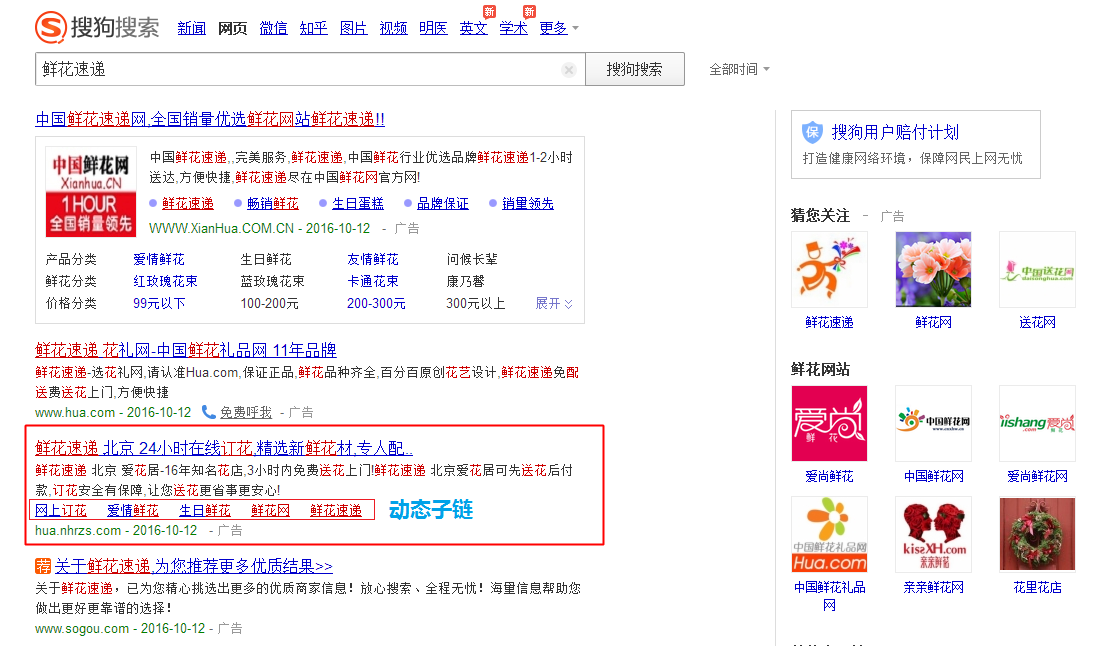This screenshot has width=1095, height=646.
Task: Click the 亲亲鲜花网 kissXH thumbnail
Action: click(933, 534)
